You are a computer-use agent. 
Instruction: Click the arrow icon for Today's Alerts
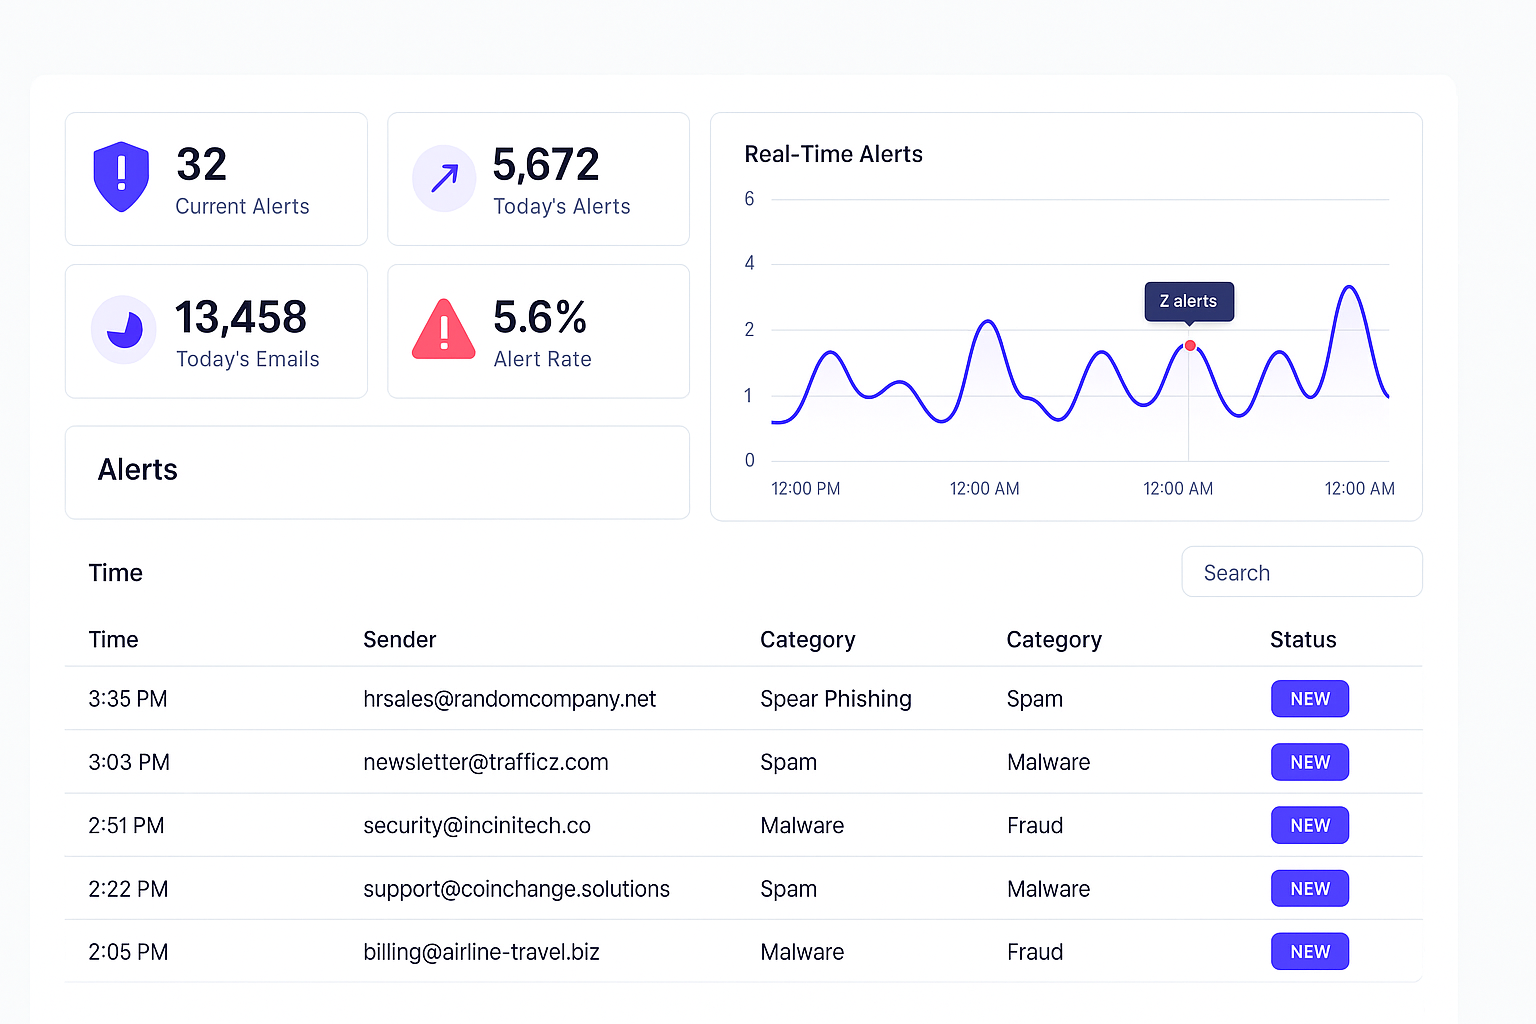point(444,179)
